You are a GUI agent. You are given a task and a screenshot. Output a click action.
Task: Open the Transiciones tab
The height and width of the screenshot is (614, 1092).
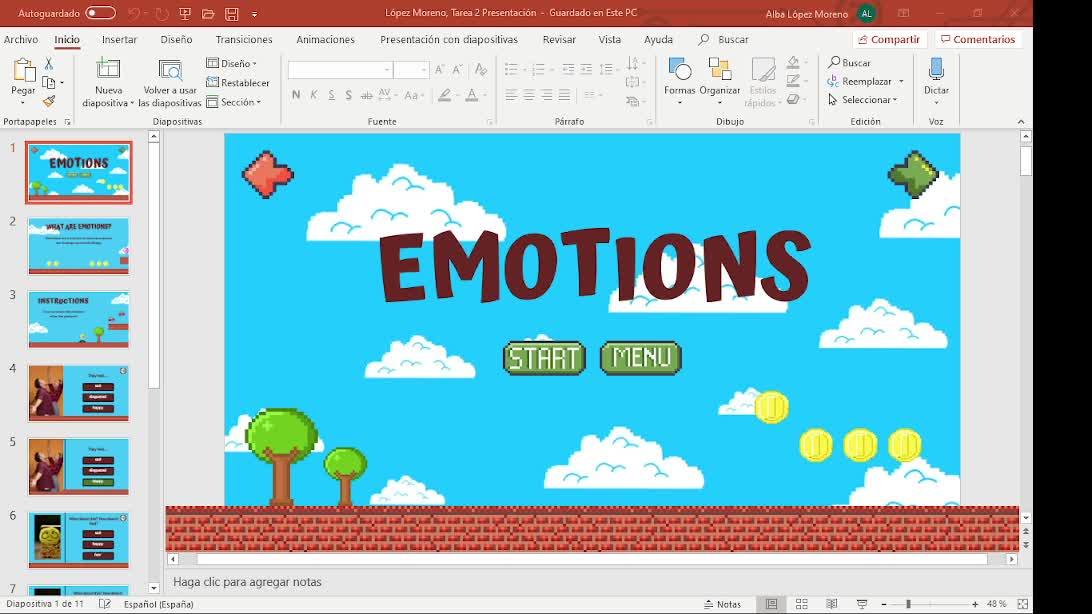click(244, 40)
